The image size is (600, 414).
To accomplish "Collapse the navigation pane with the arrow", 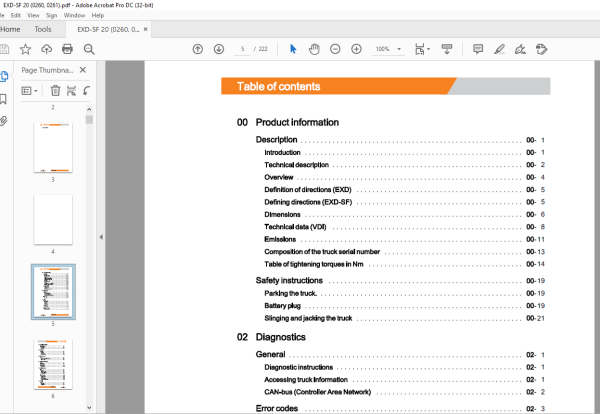I will (x=101, y=237).
